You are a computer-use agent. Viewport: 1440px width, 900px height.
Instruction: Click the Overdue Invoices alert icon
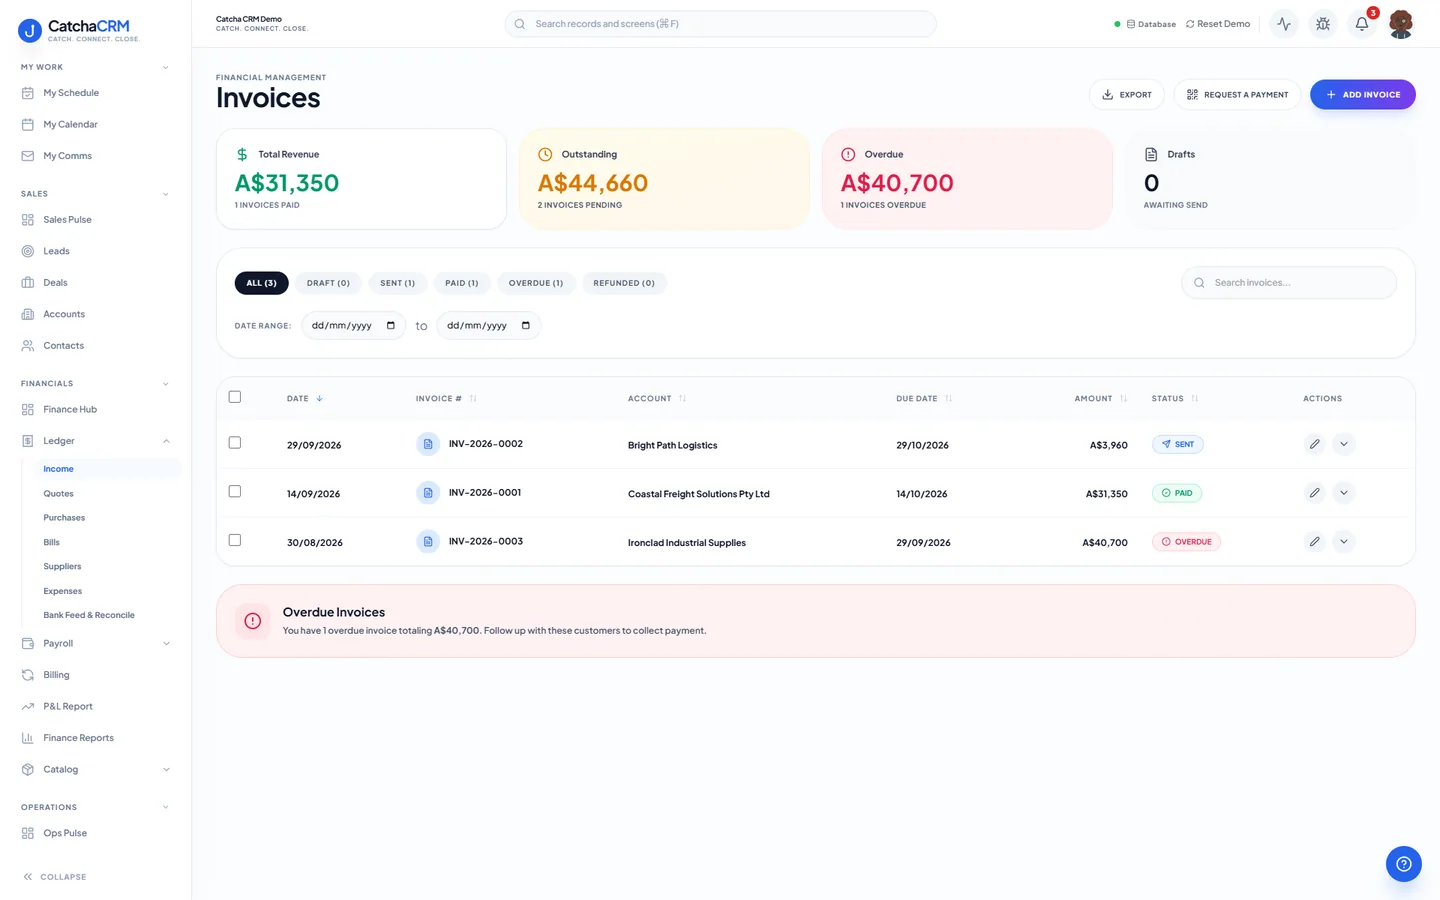click(x=253, y=621)
